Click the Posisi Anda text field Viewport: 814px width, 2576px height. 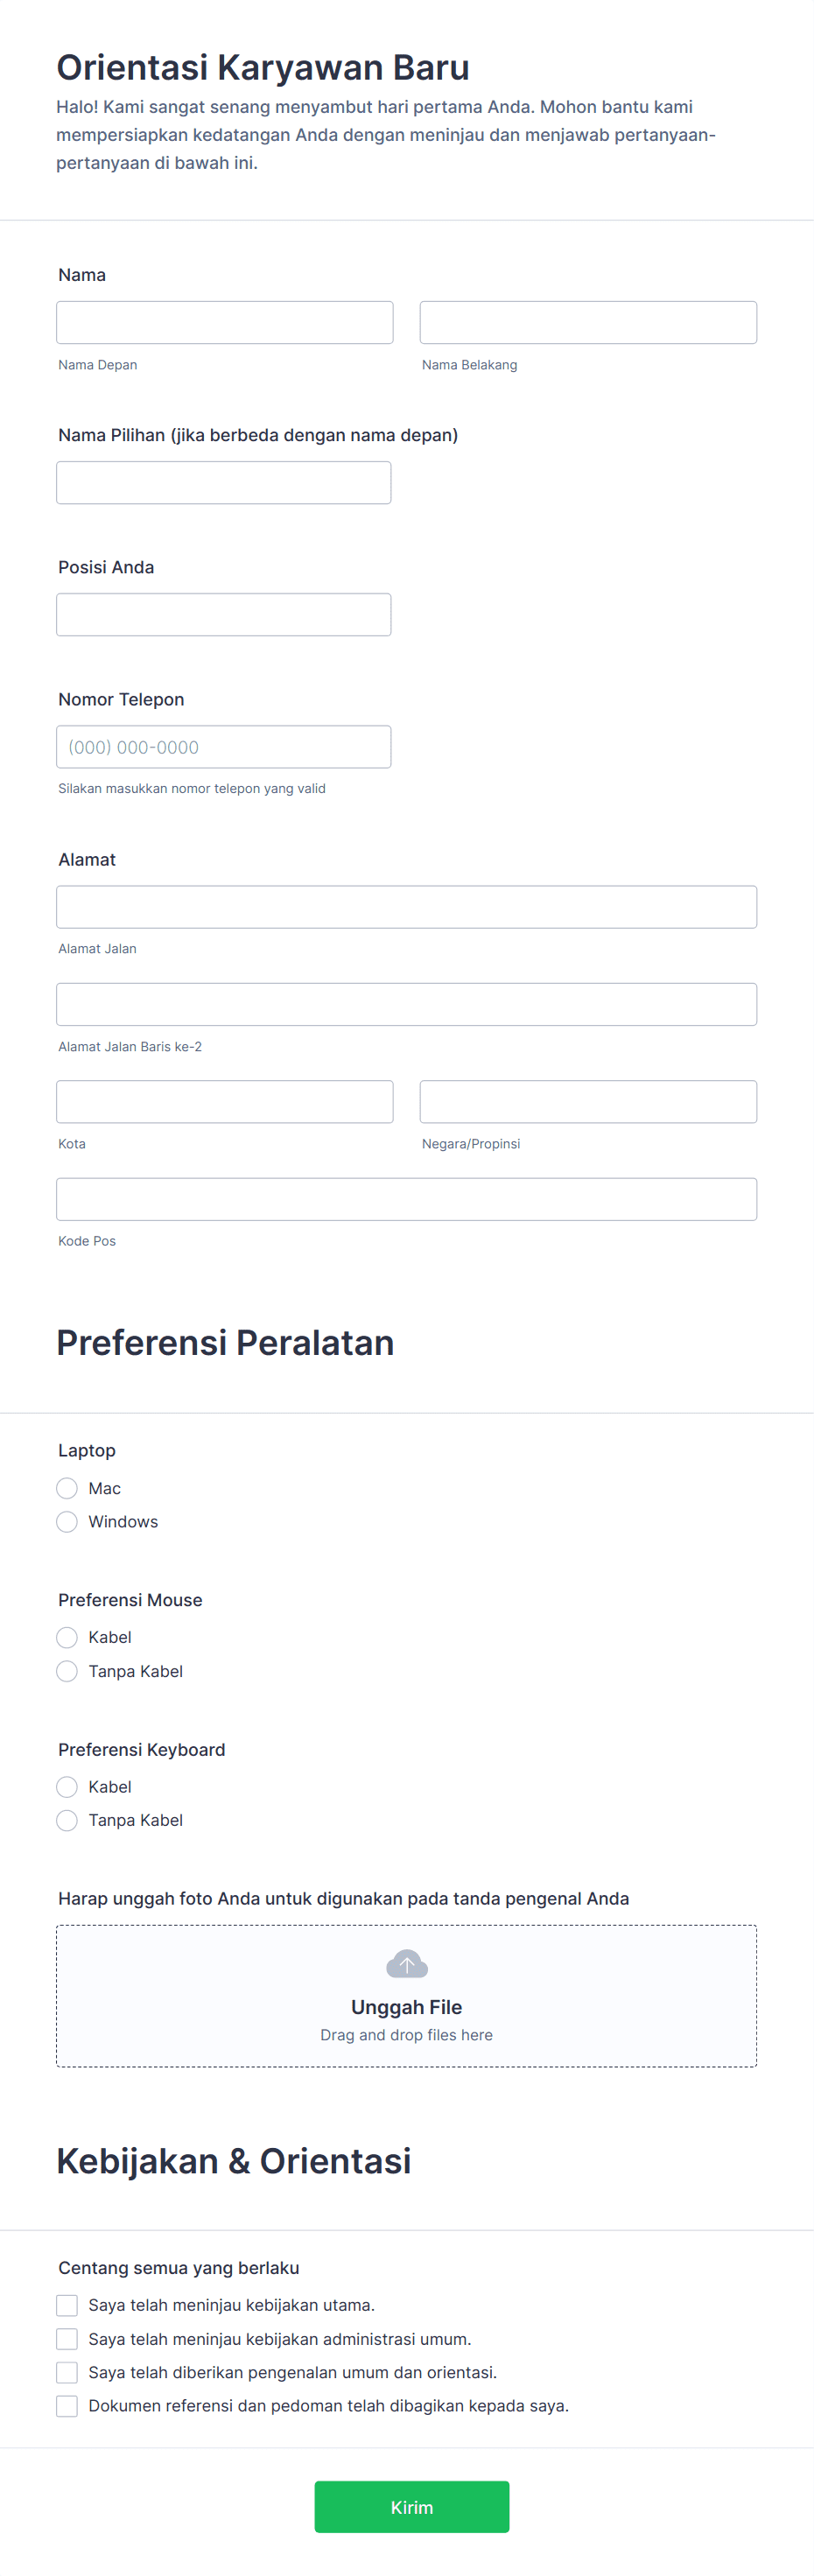pos(224,614)
